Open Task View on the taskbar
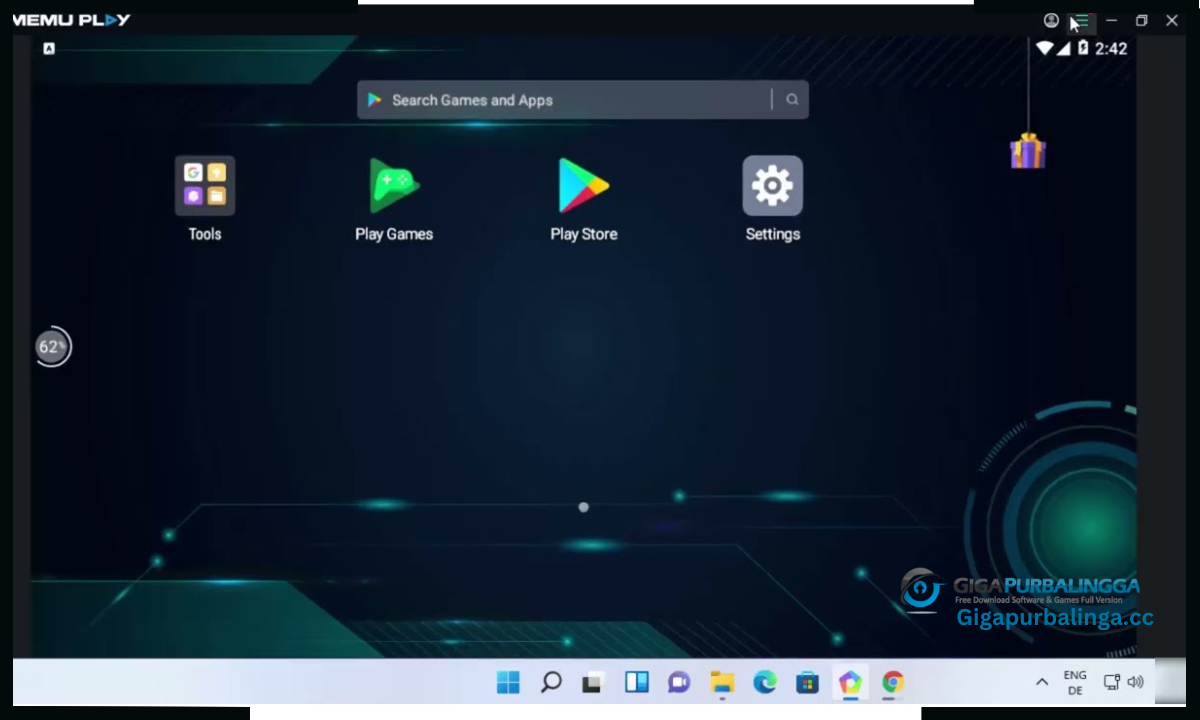Viewport: 1200px width, 720px height. pos(593,683)
